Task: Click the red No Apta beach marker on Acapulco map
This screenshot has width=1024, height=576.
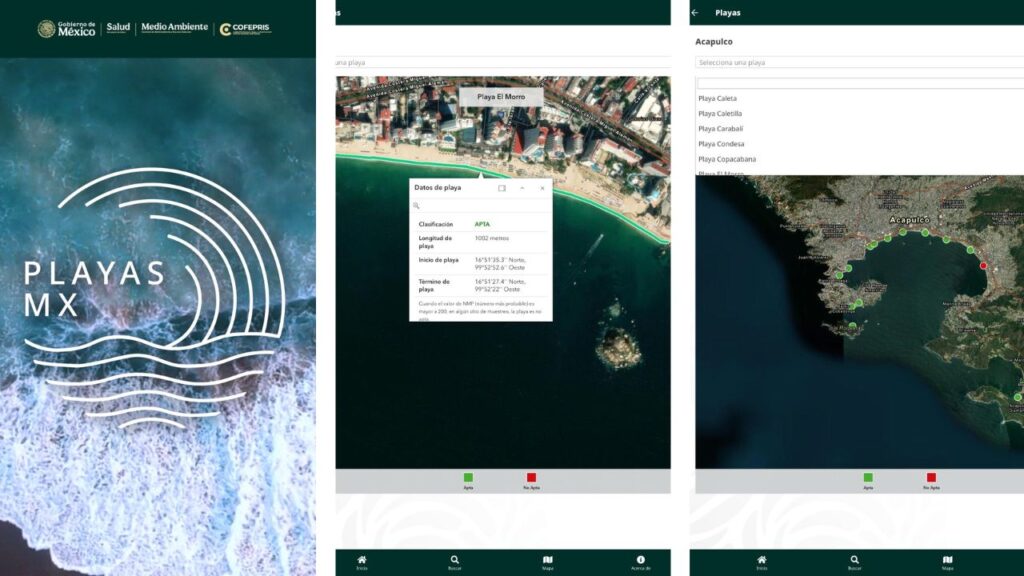Action: [x=983, y=266]
